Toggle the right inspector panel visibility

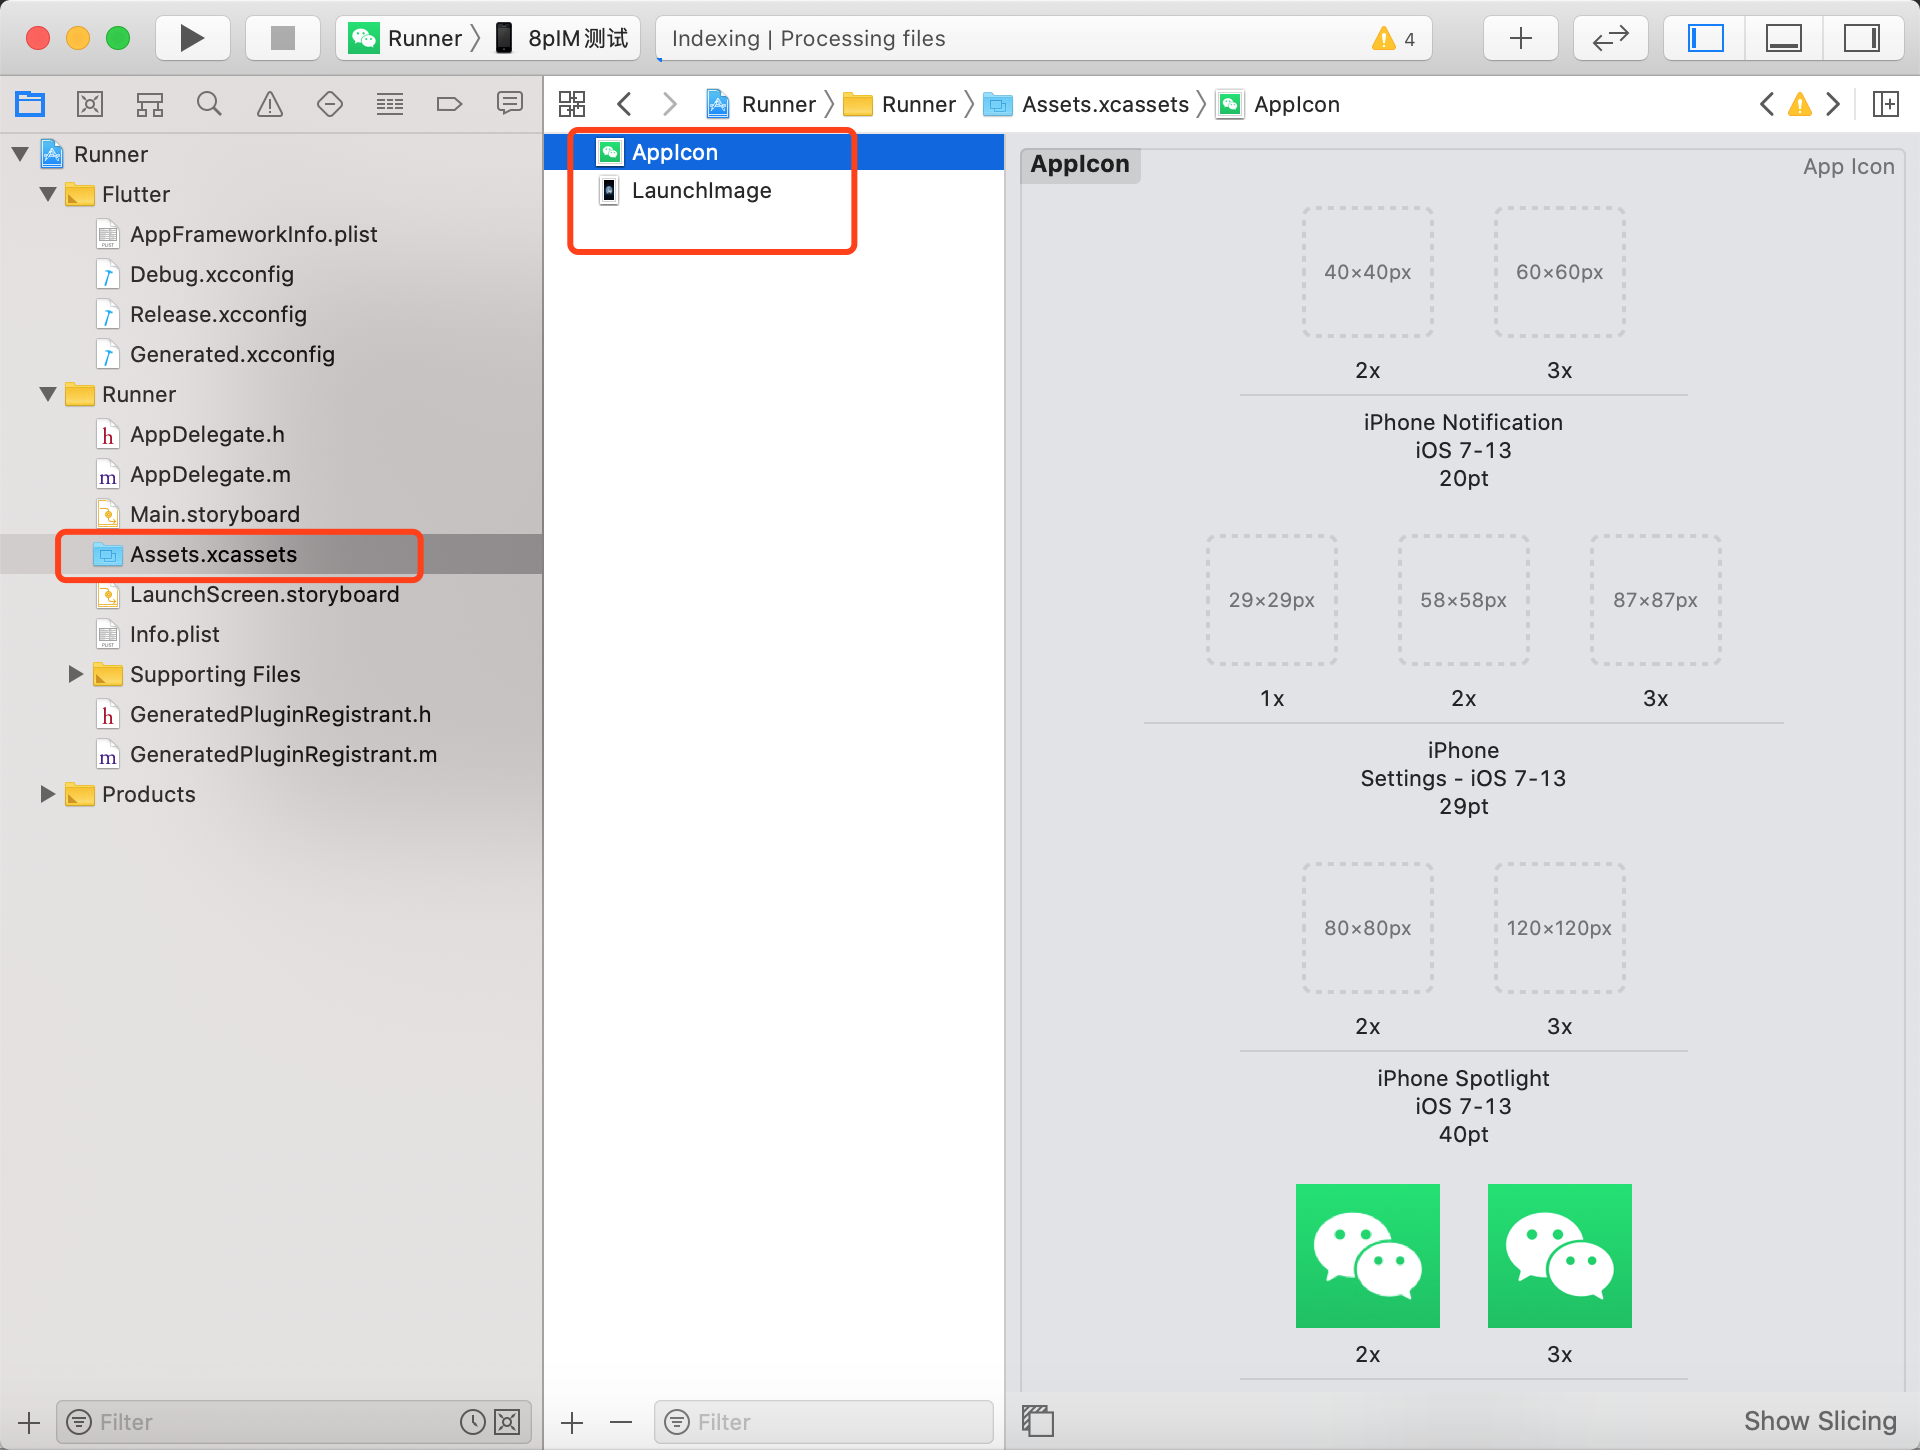pos(1861,38)
